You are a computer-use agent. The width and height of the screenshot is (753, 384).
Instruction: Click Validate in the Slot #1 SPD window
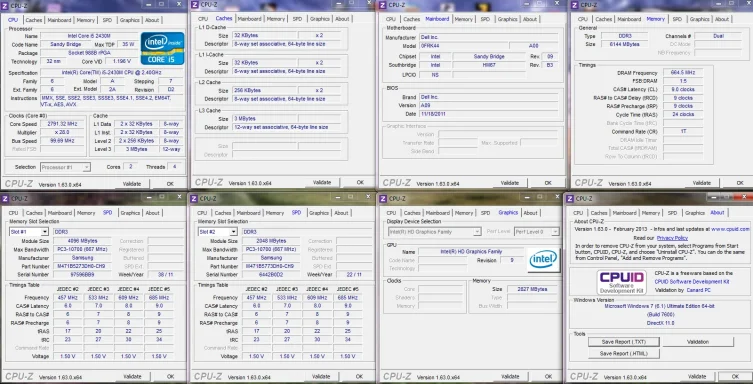pyautogui.click(x=133, y=377)
